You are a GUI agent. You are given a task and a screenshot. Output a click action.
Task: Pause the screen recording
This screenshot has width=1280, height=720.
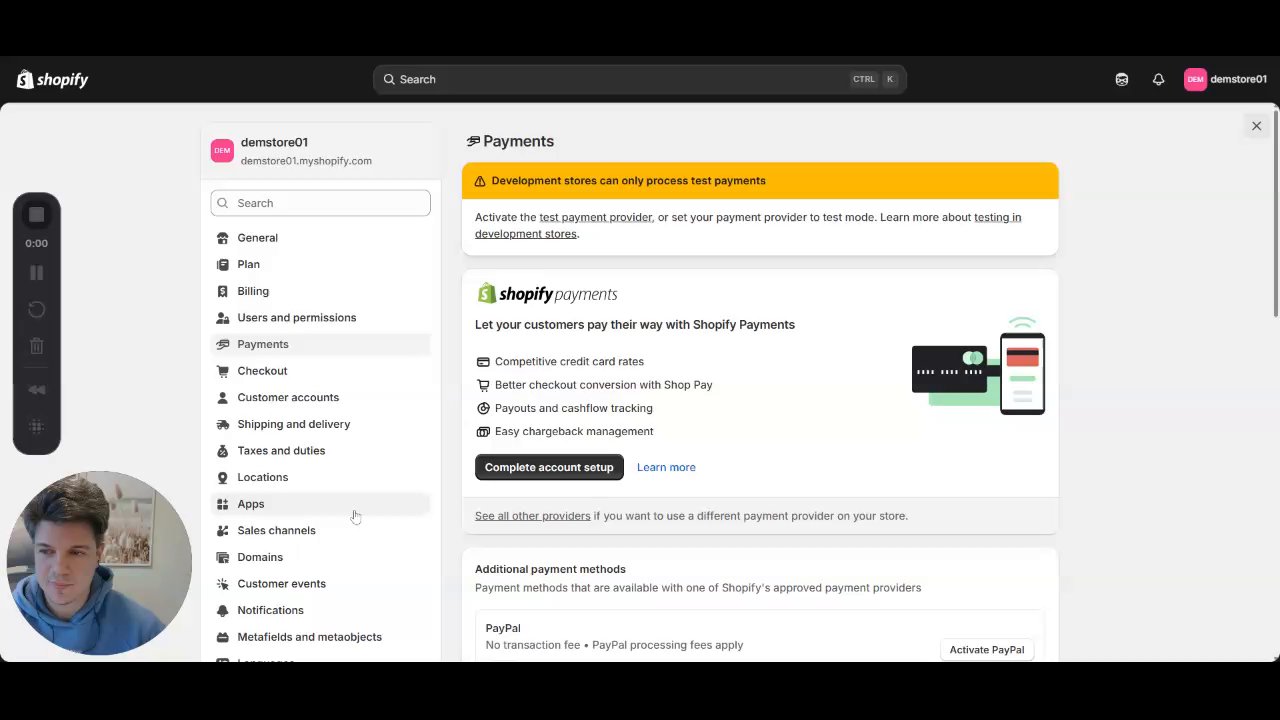(36, 273)
